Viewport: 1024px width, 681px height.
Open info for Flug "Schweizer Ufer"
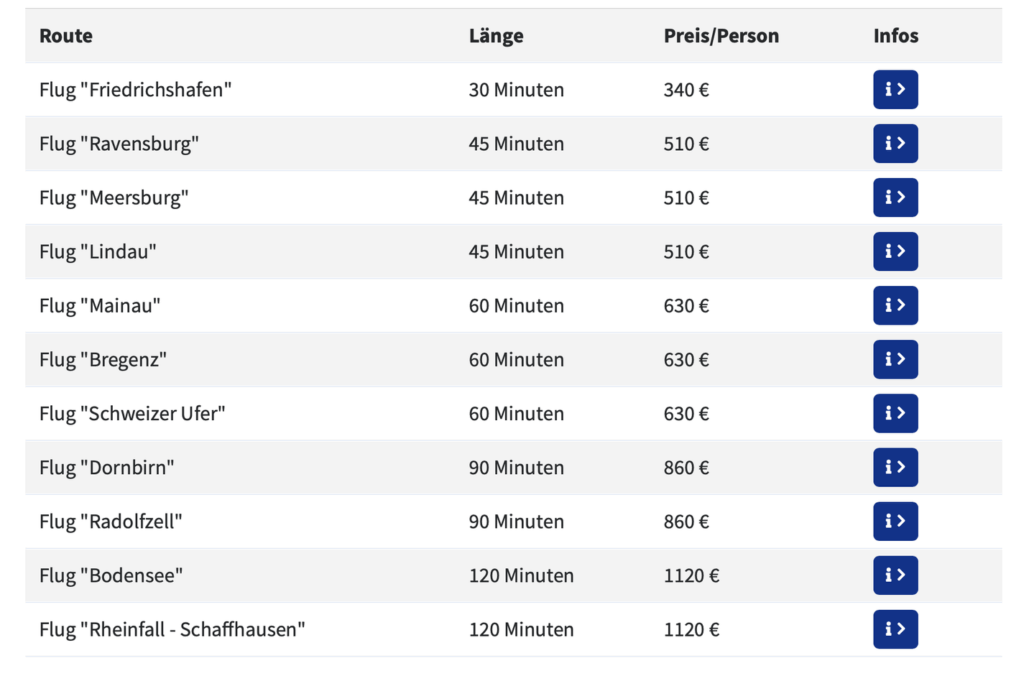[x=895, y=413]
